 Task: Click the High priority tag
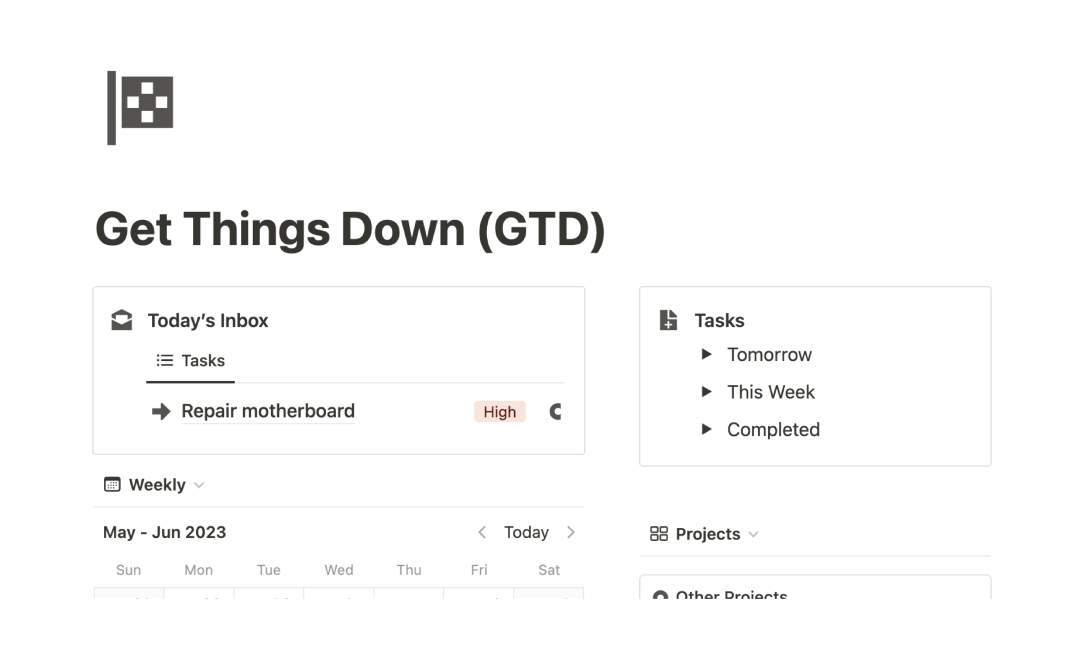499,411
